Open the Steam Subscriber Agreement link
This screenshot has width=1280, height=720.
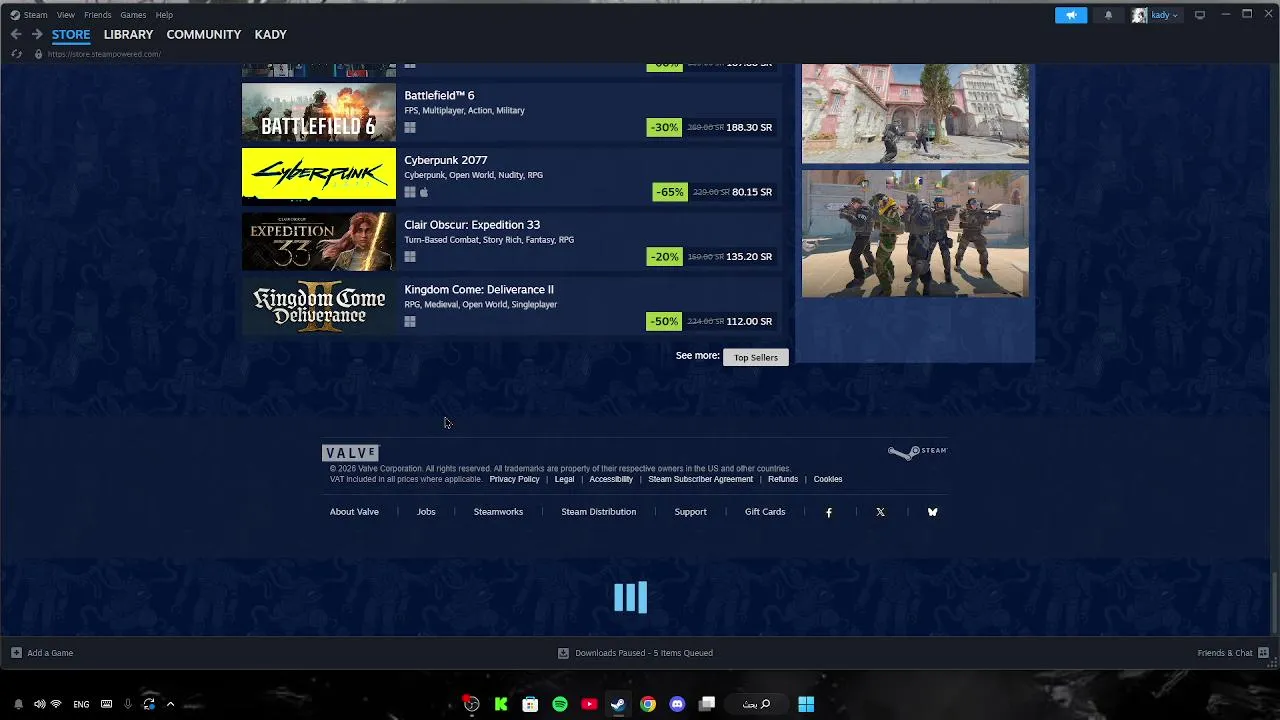[700, 479]
